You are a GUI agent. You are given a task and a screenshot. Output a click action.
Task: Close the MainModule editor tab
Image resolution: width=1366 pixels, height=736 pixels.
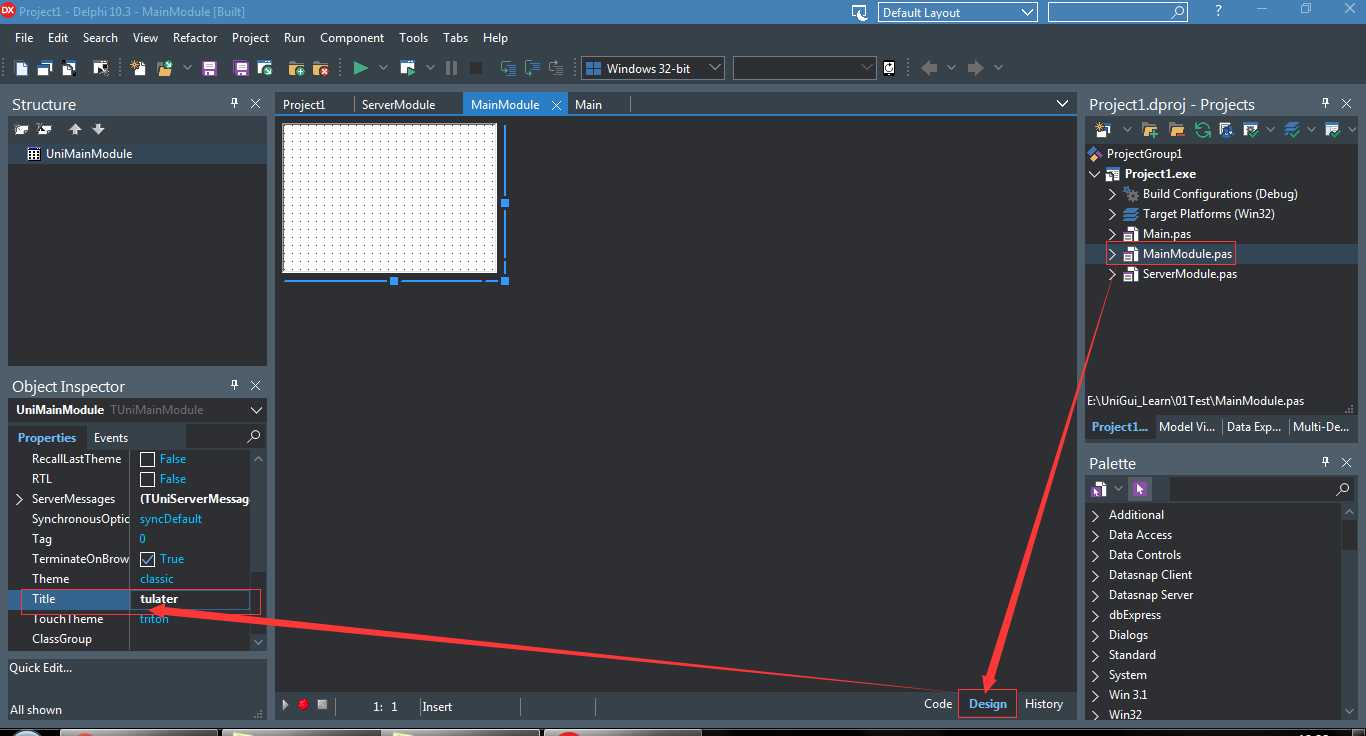[x=556, y=104]
